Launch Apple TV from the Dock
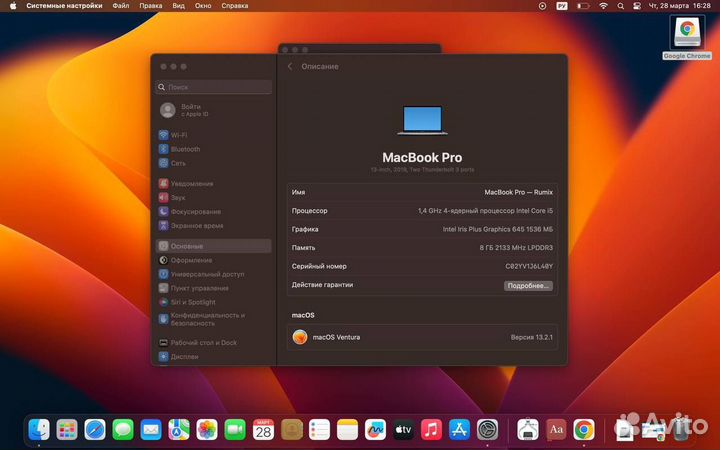This screenshot has width=720, height=450. (x=404, y=430)
